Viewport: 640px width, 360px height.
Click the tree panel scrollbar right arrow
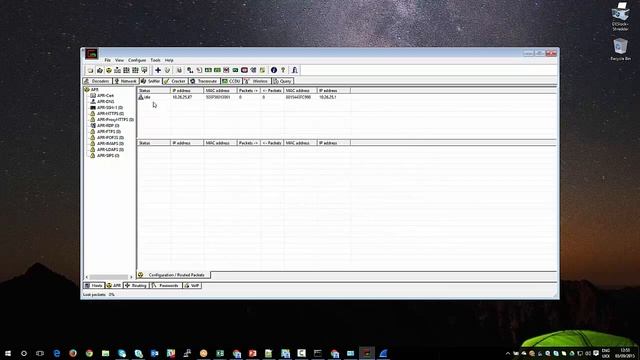click(x=131, y=277)
